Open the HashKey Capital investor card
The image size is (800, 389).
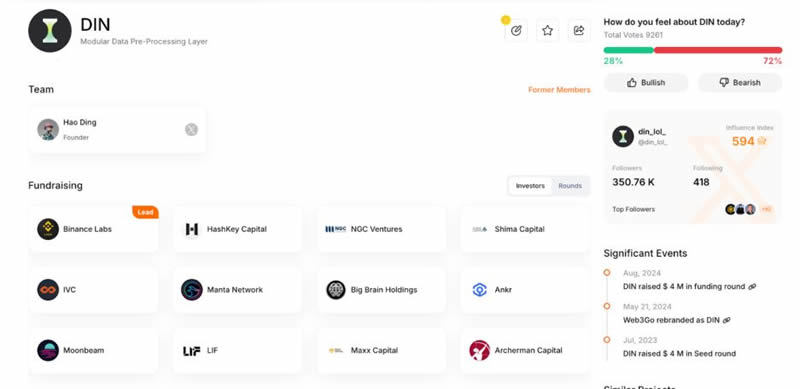click(x=237, y=229)
